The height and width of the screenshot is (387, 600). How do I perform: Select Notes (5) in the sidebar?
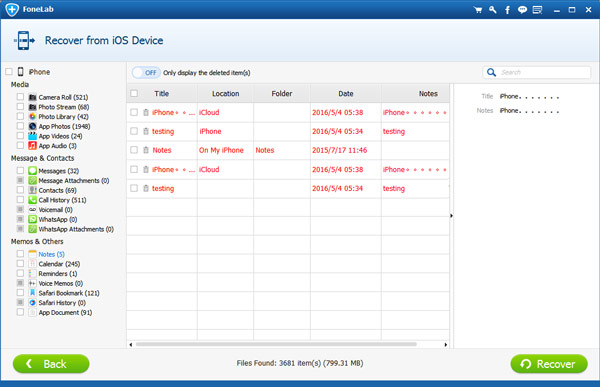[51, 254]
